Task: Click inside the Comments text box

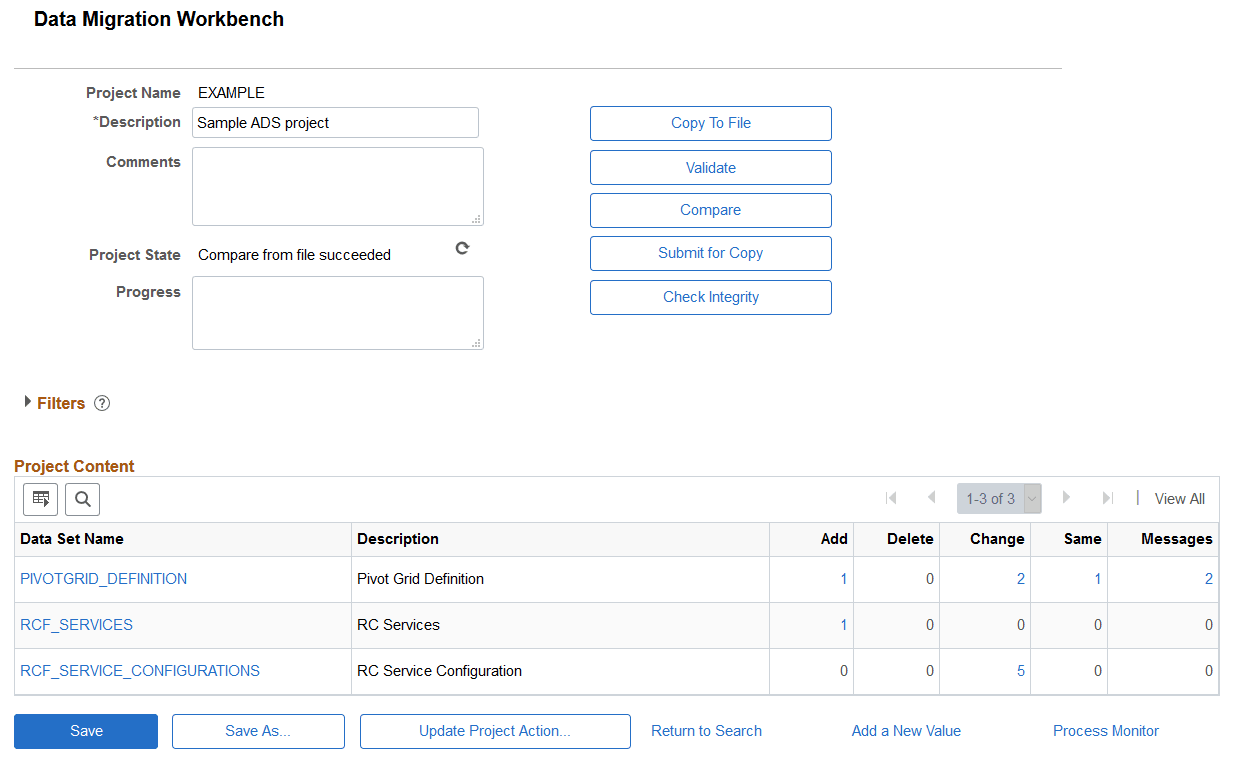Action: click(x=337, y=186)
